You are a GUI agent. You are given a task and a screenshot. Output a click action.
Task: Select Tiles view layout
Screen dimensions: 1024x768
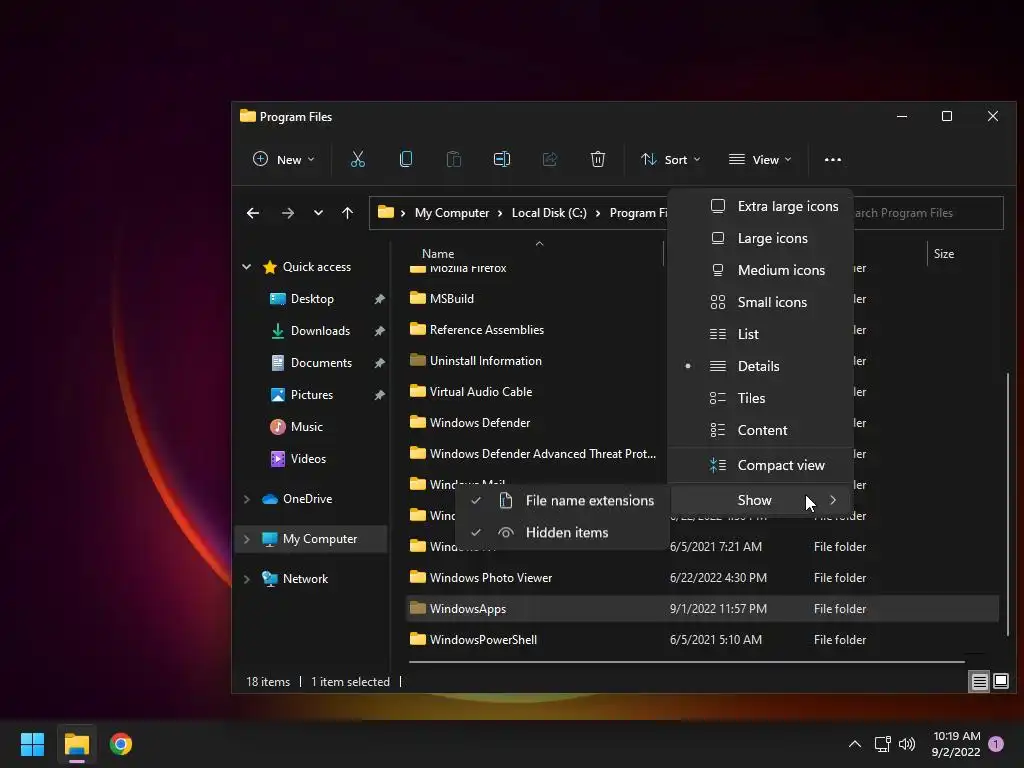(x=761, y=398)
